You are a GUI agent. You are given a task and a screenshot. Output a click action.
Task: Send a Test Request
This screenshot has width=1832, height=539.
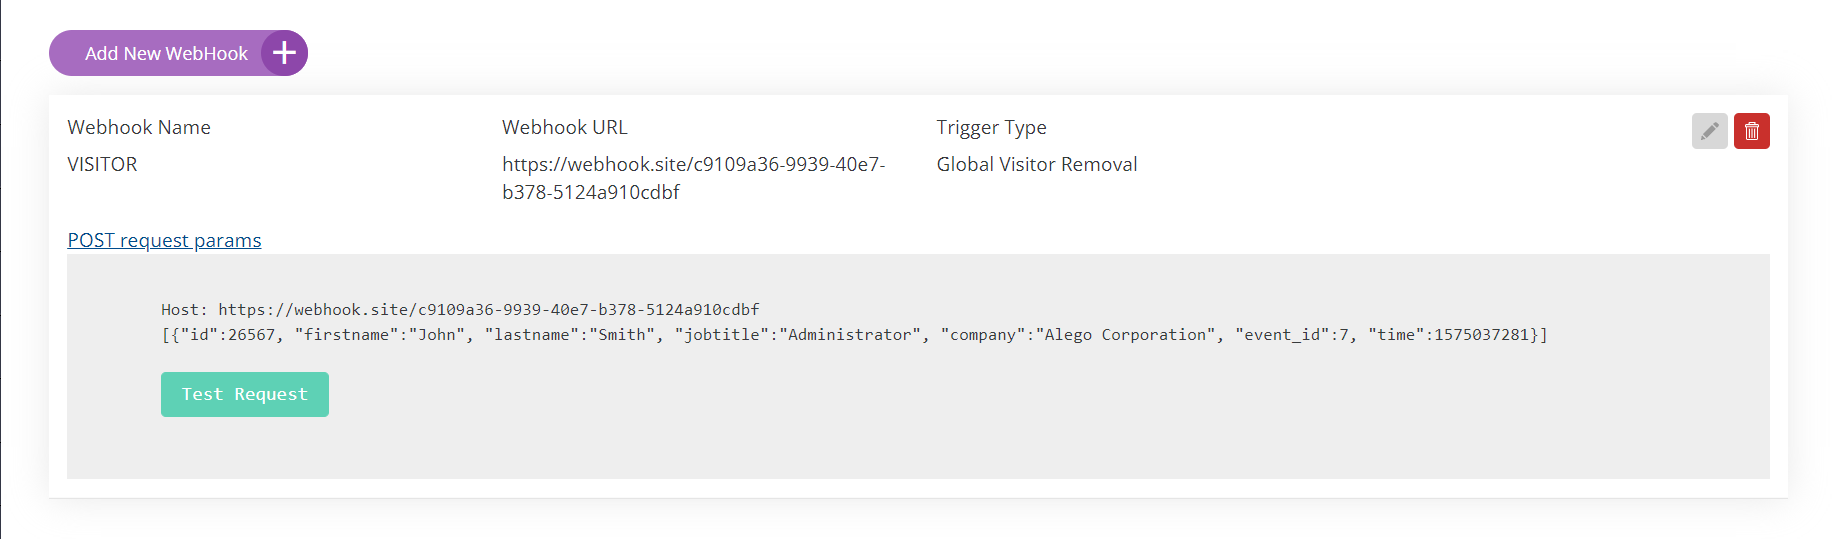pyautogui.click(x=244, y=394)
